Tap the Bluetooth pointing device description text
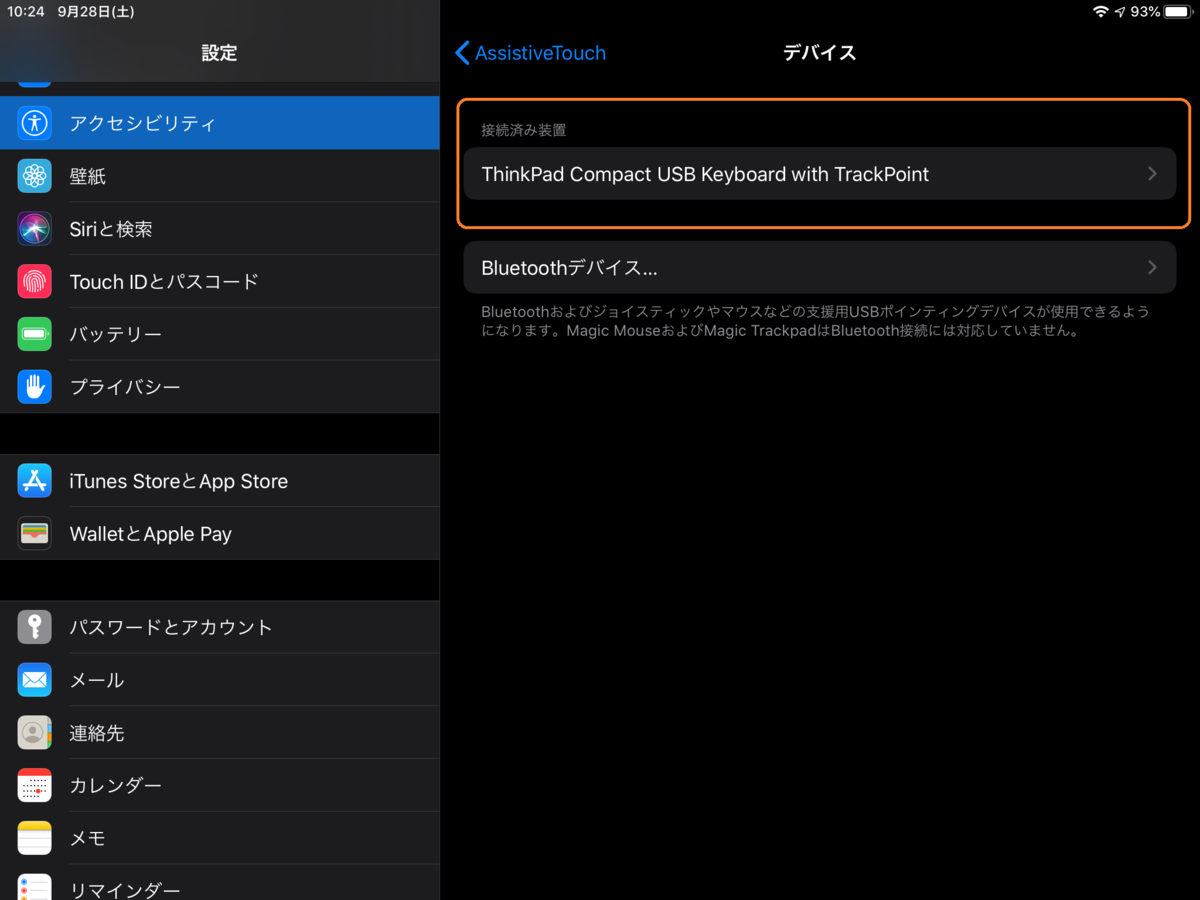This screenshot has width=1200, height=900. (815, 321)
